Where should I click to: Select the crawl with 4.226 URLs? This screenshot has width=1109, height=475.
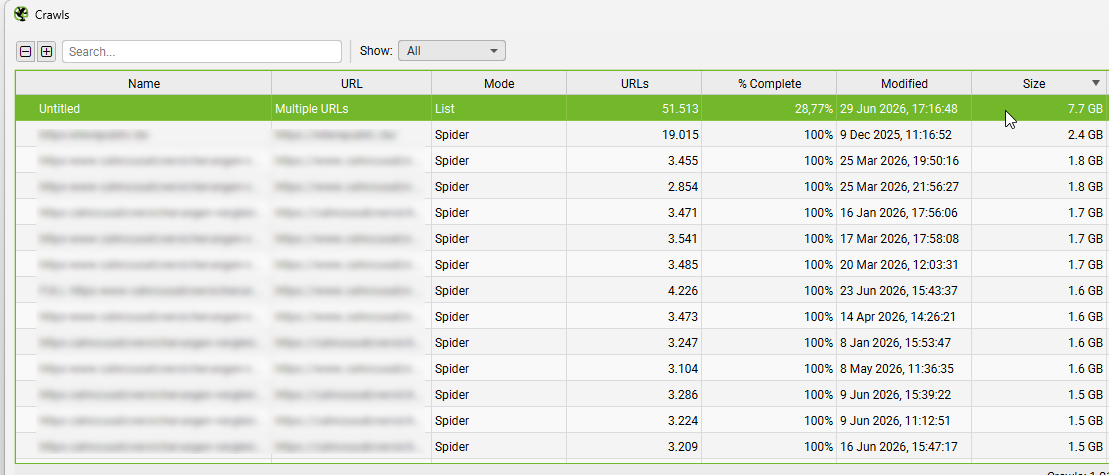tap(562, 291)
